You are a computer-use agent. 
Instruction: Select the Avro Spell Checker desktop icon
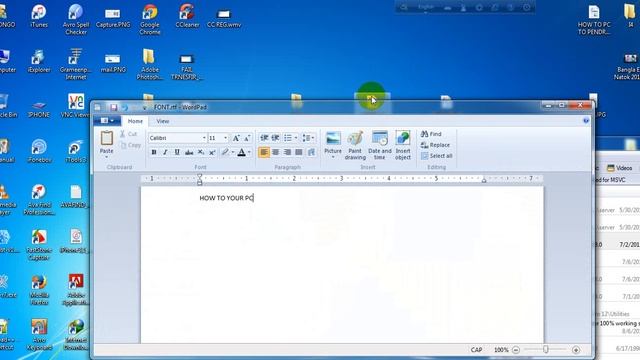[76, 20]
